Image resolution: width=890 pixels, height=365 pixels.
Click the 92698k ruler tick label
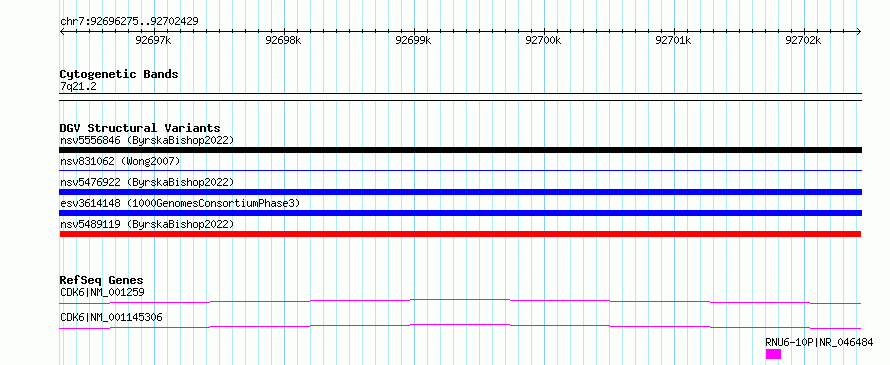[284, 40]
